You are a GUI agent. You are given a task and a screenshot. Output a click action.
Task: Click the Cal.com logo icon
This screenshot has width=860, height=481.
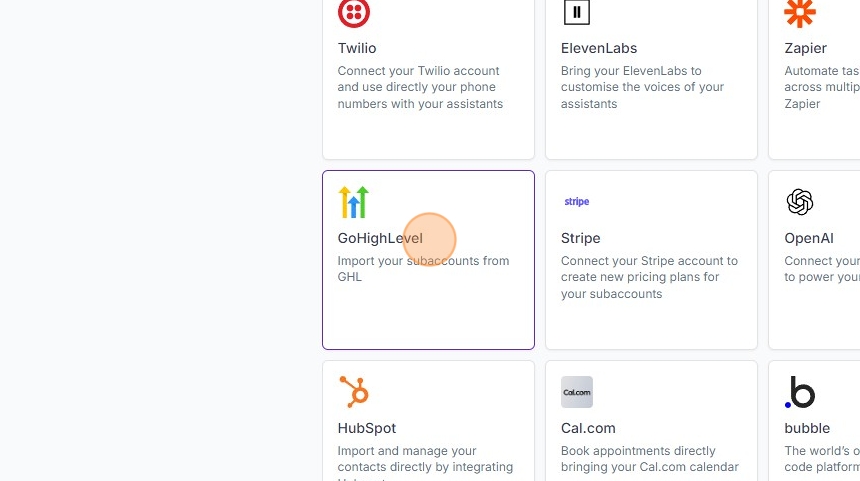tap(577, 392)
